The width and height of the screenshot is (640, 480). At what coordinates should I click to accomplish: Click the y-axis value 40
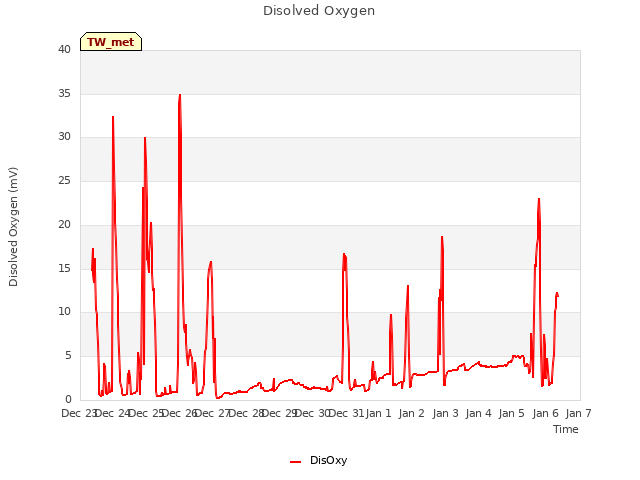(64, 49)
